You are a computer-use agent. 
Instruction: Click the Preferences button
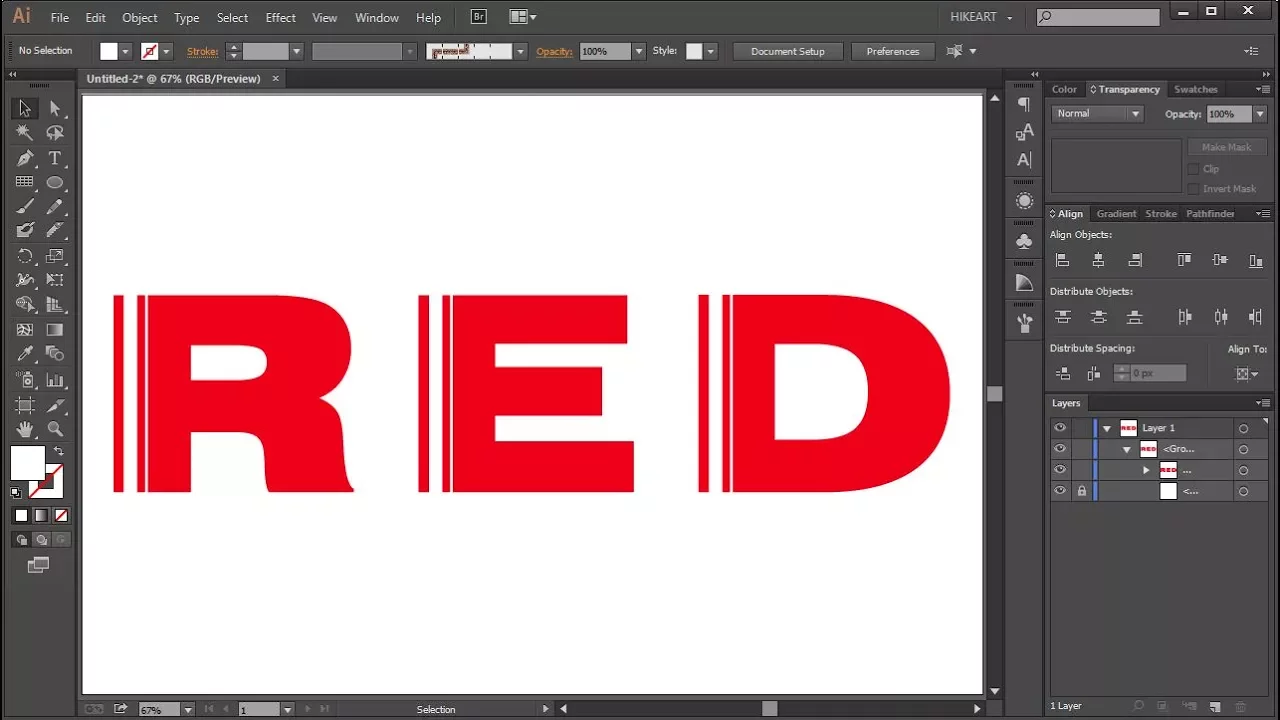[x=893, y=51]
